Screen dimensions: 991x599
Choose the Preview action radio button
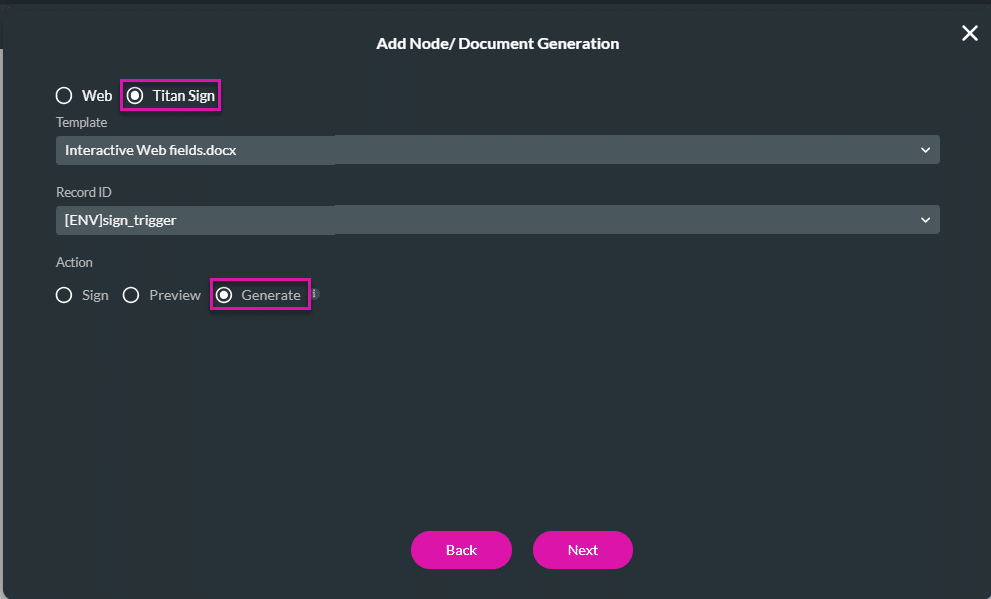coord(131,295)
